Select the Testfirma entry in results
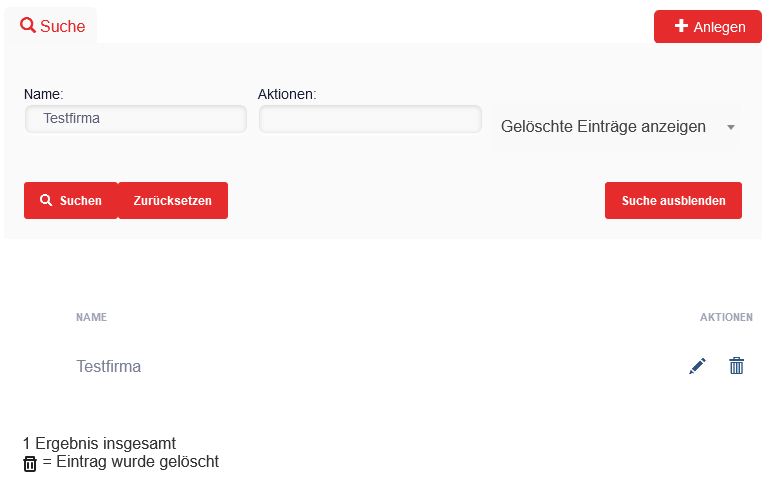 (x=108, y=366)
